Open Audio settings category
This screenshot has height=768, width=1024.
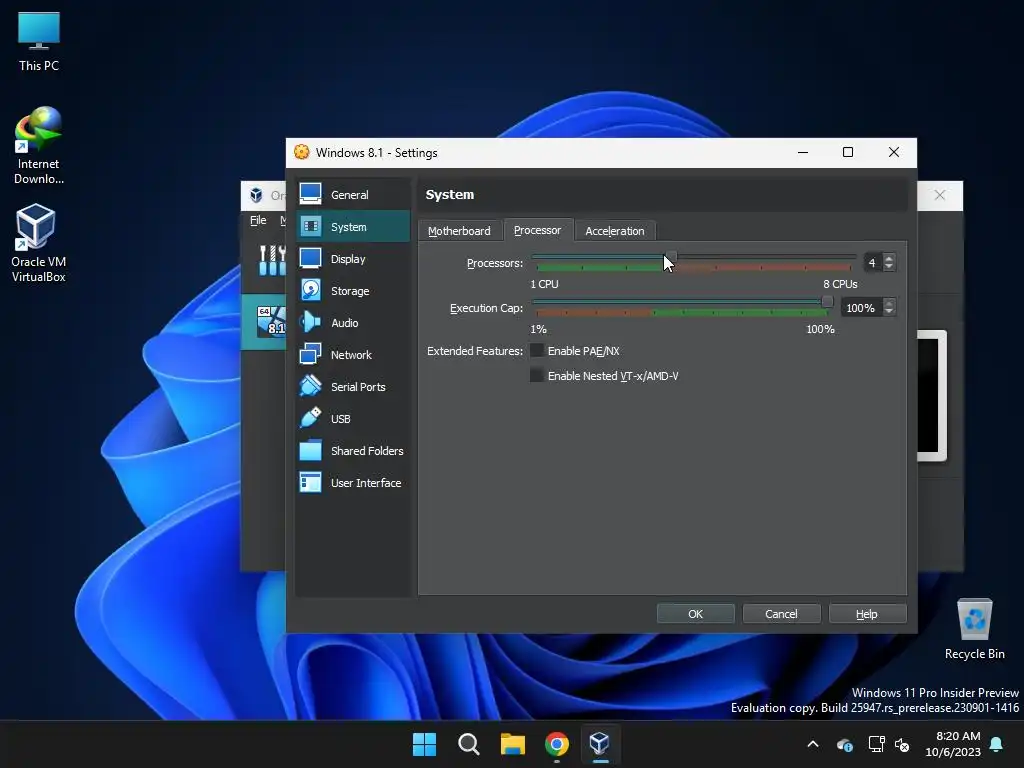(x=353, y=323)
